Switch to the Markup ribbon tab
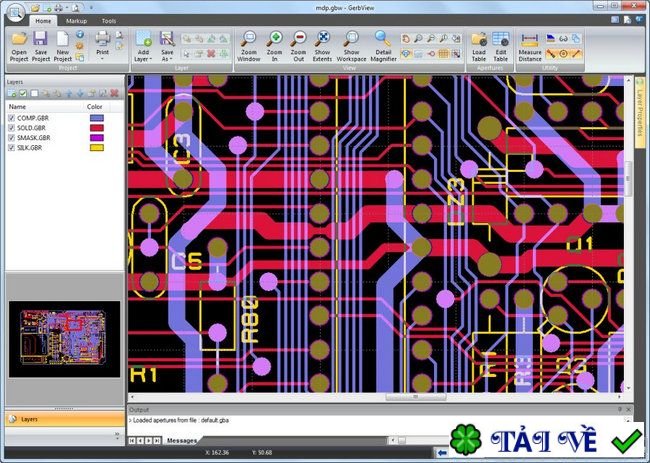The height and width of the screenshot is (463, 650). click(76, 20)
